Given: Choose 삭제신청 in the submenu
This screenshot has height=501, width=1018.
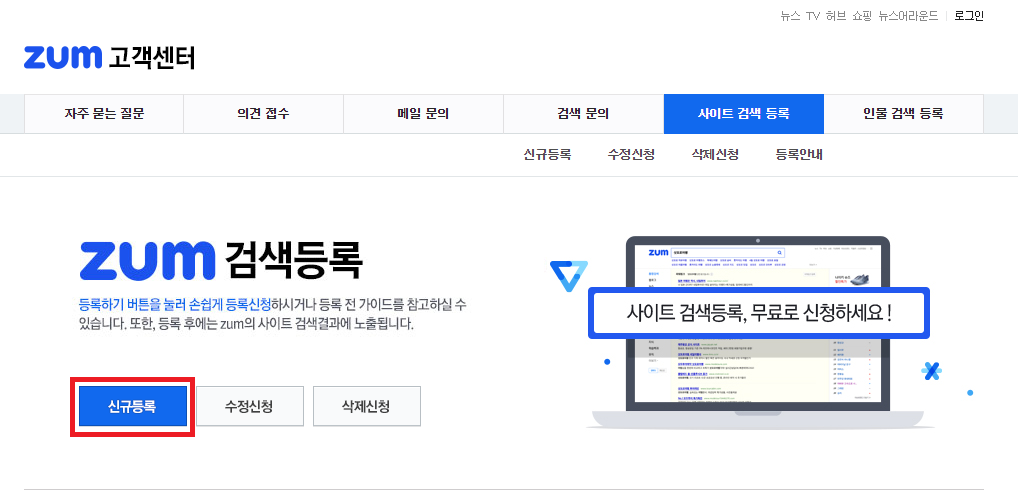Looking at the screenshot, I should 715,154.
